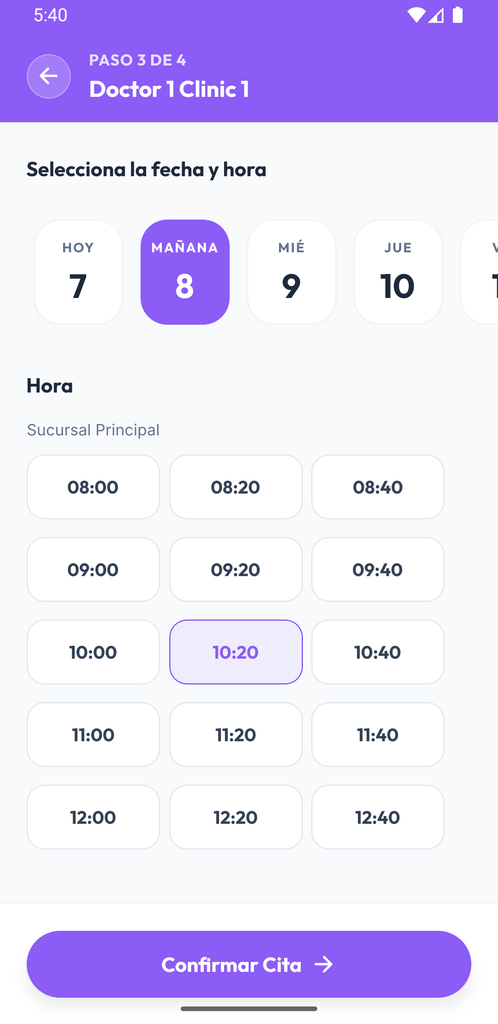Select the 09:40 time slot
Viewport: 498px width, 1024px height.
point(378,569)
